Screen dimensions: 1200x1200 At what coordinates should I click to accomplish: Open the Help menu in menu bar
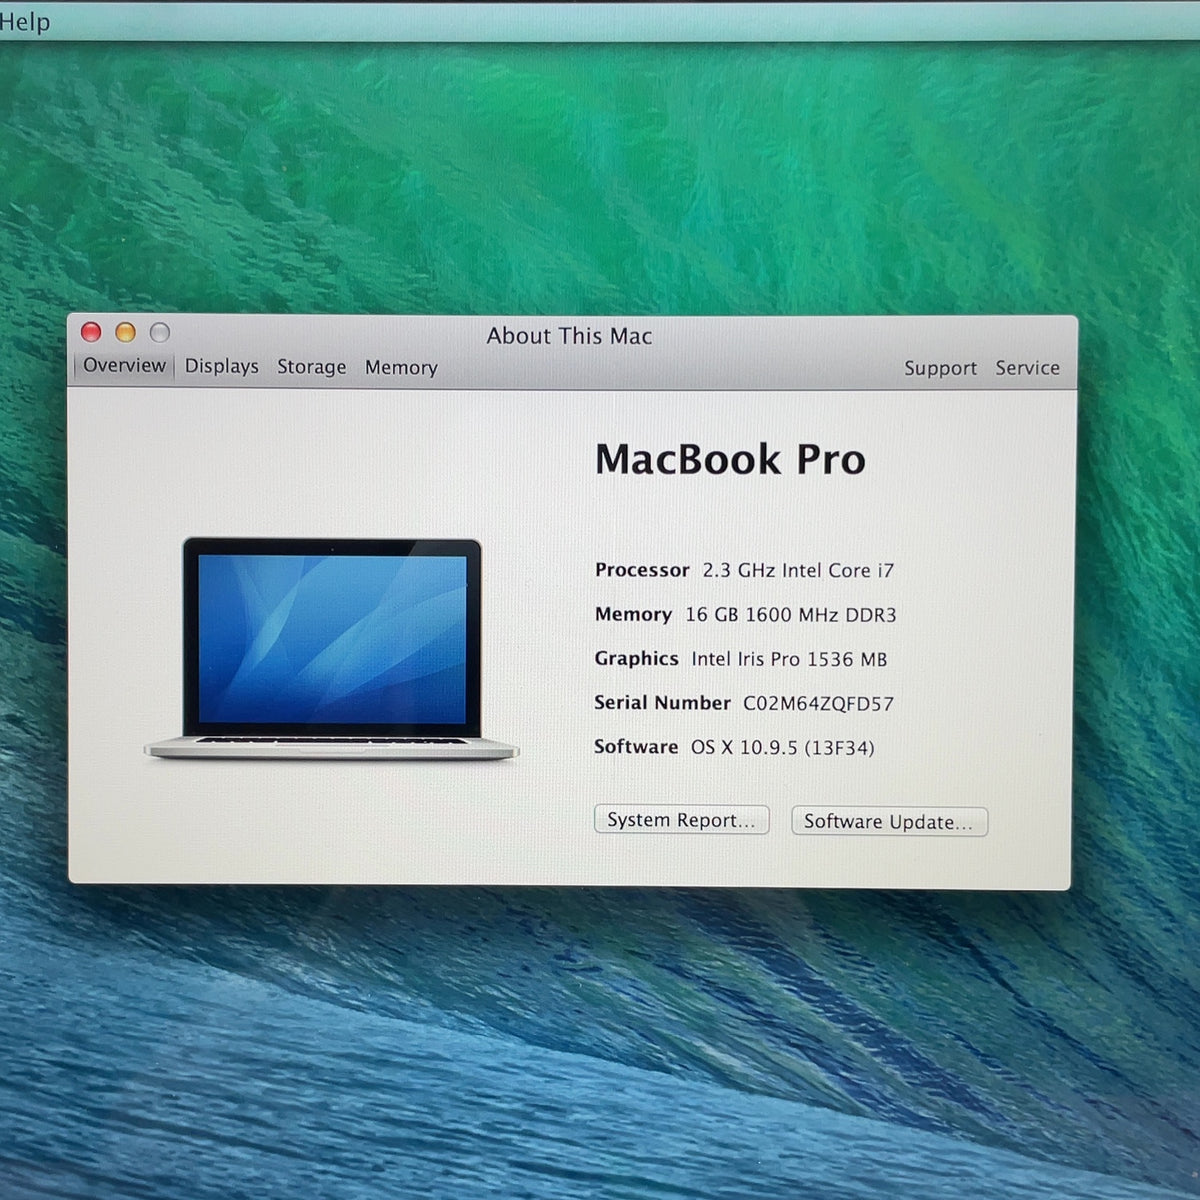(24, 21)
